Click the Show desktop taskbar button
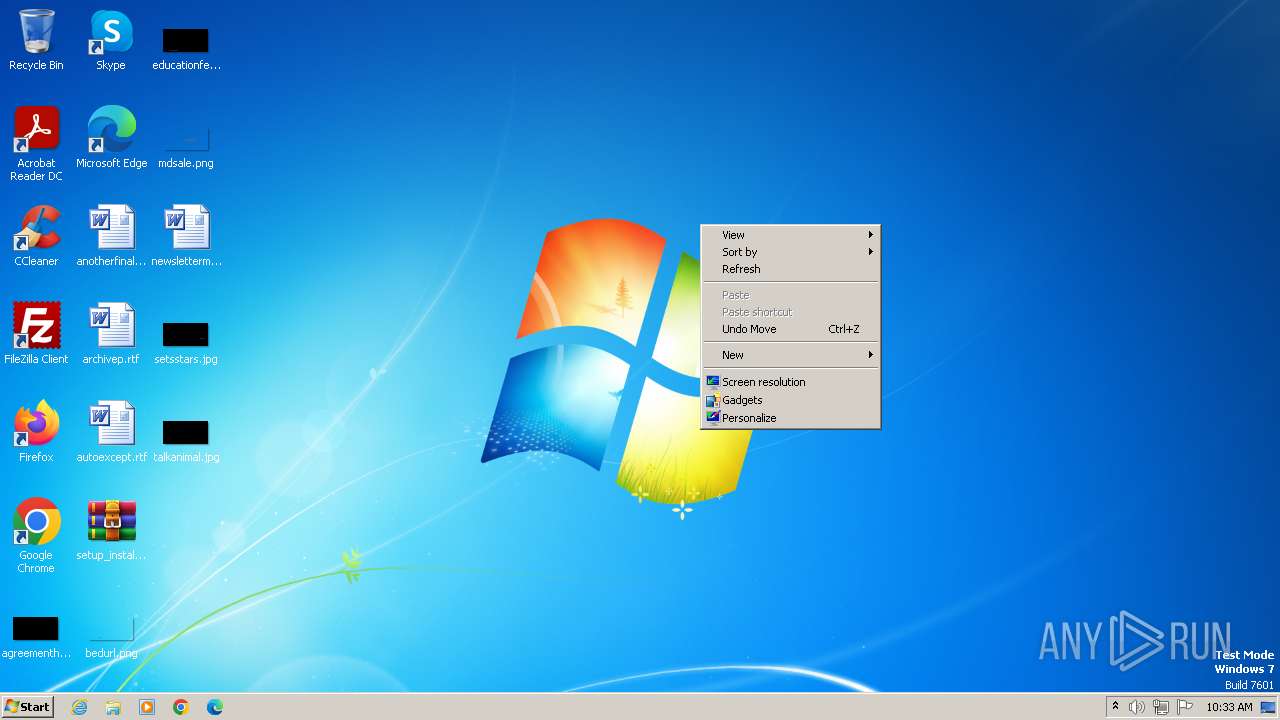This screenshot has width=1280, height=720. pyautogui.click(x=1268, y=707)
